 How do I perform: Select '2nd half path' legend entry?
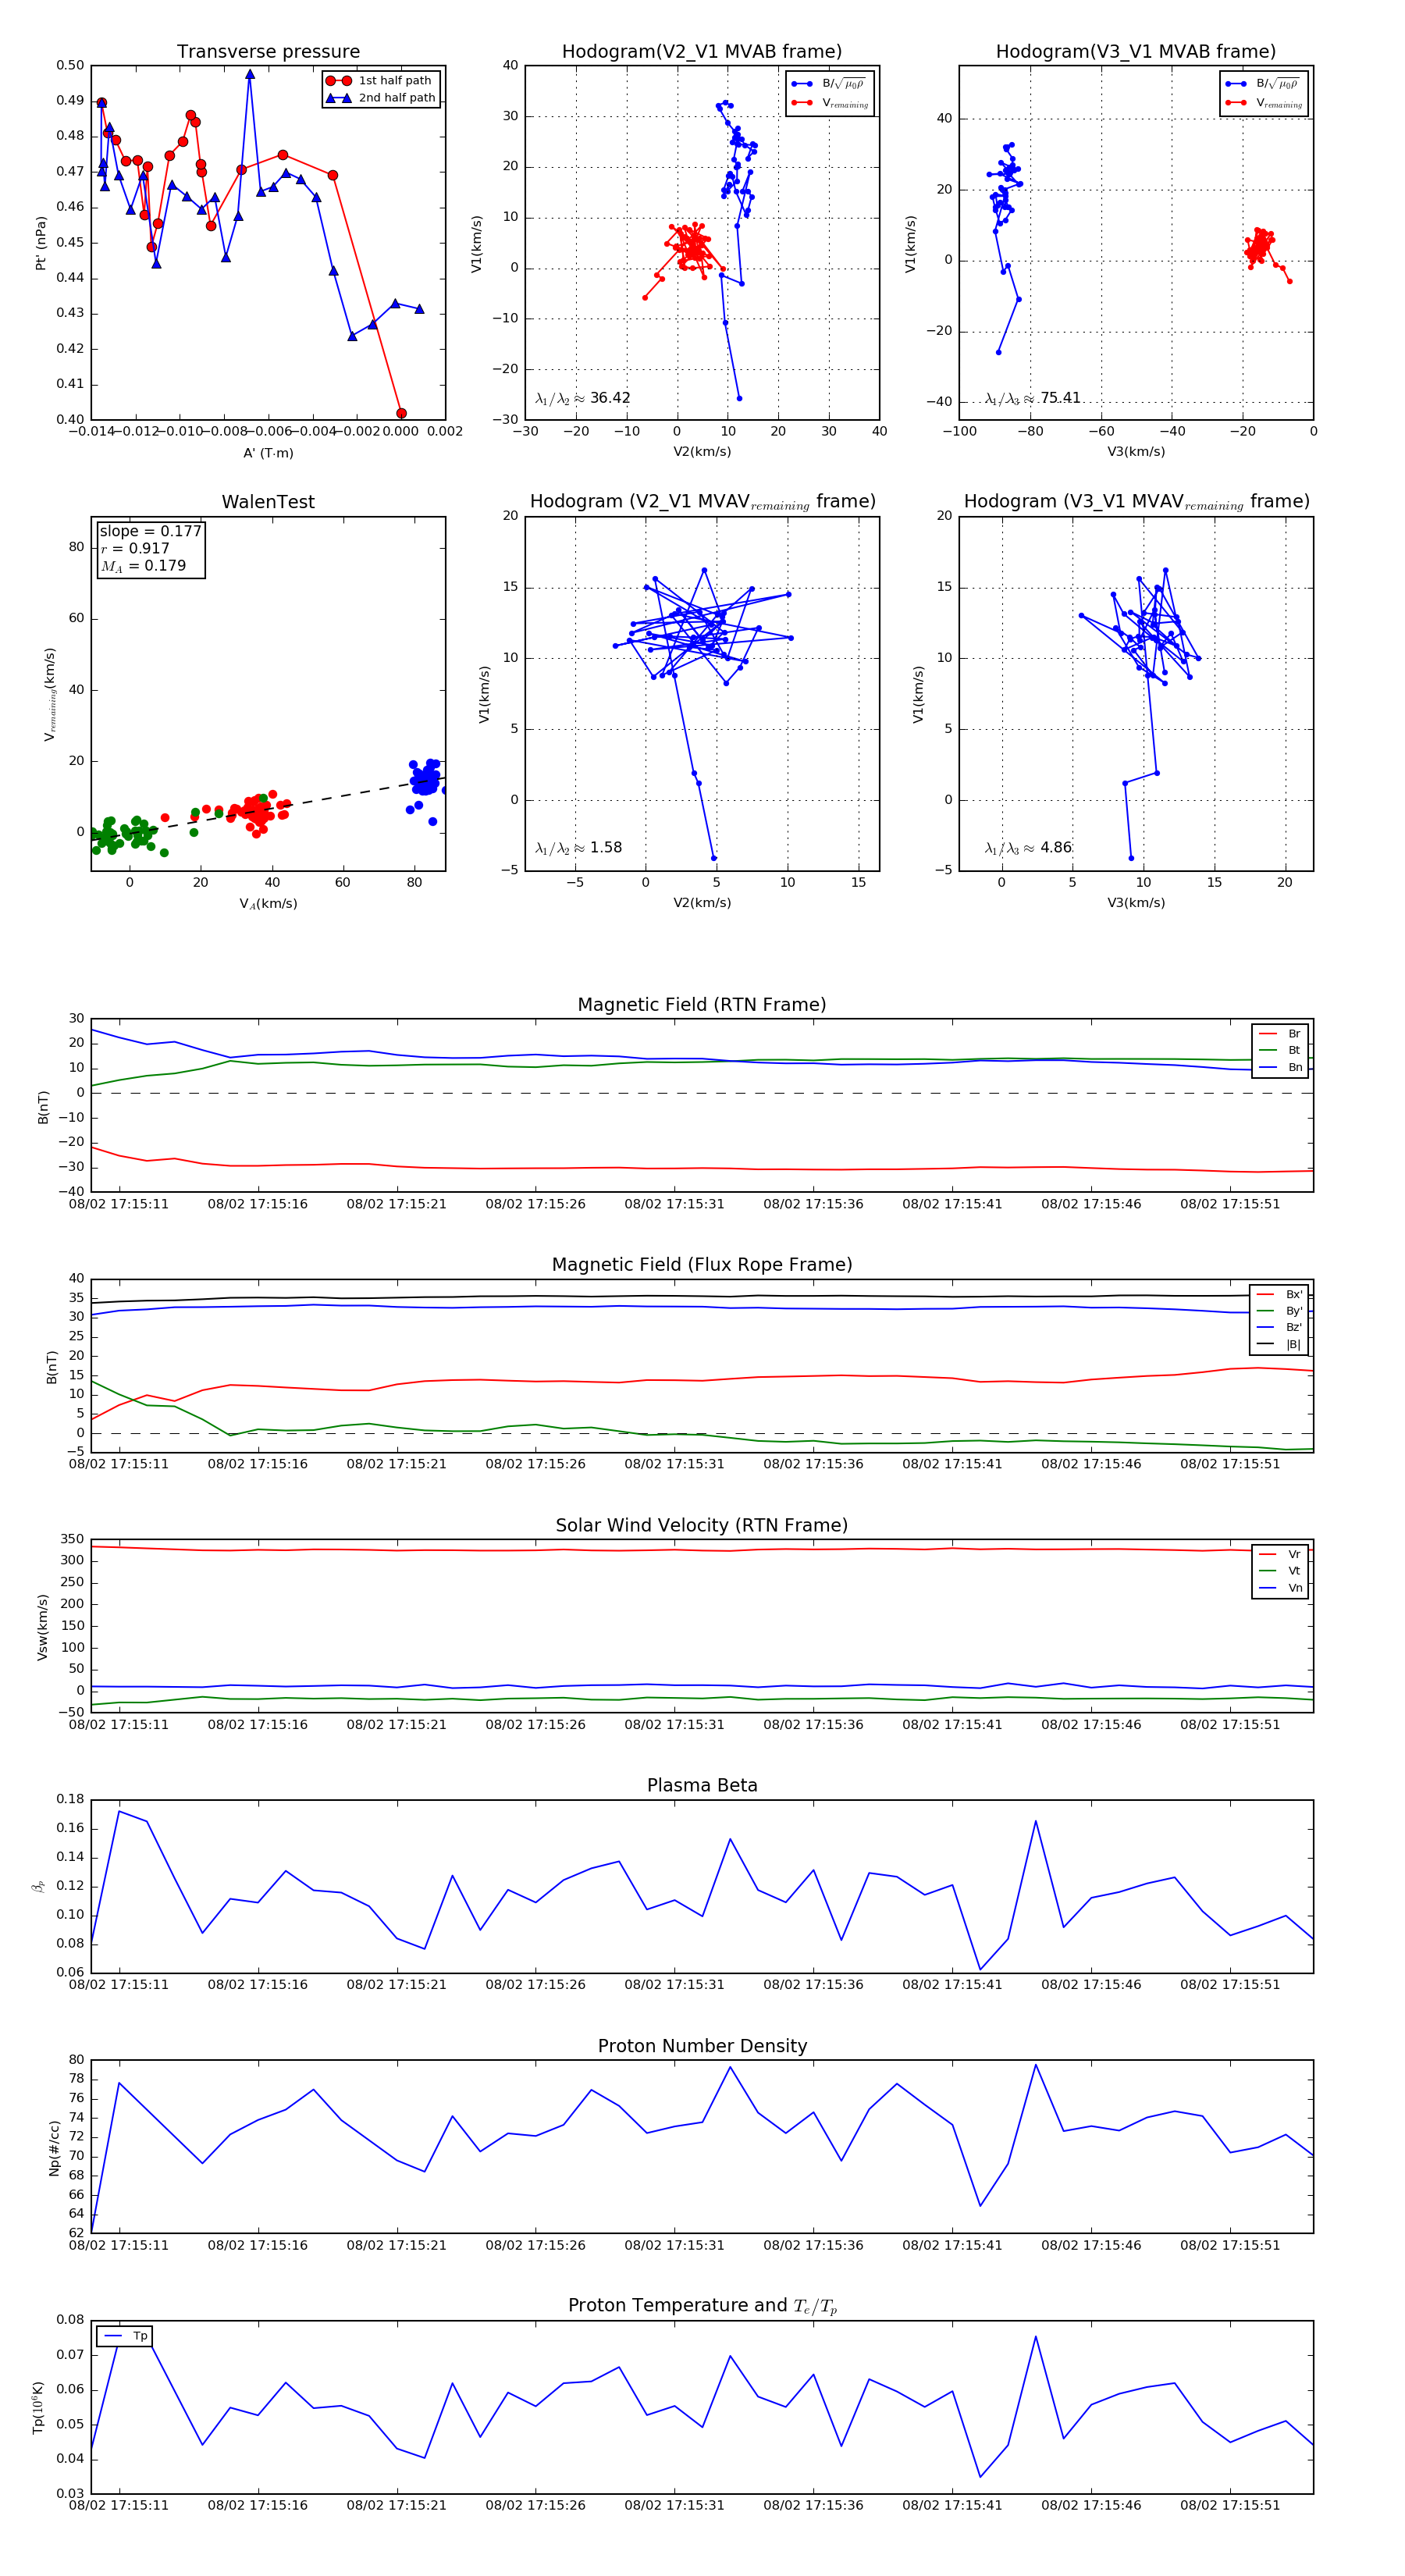(381, 98)
